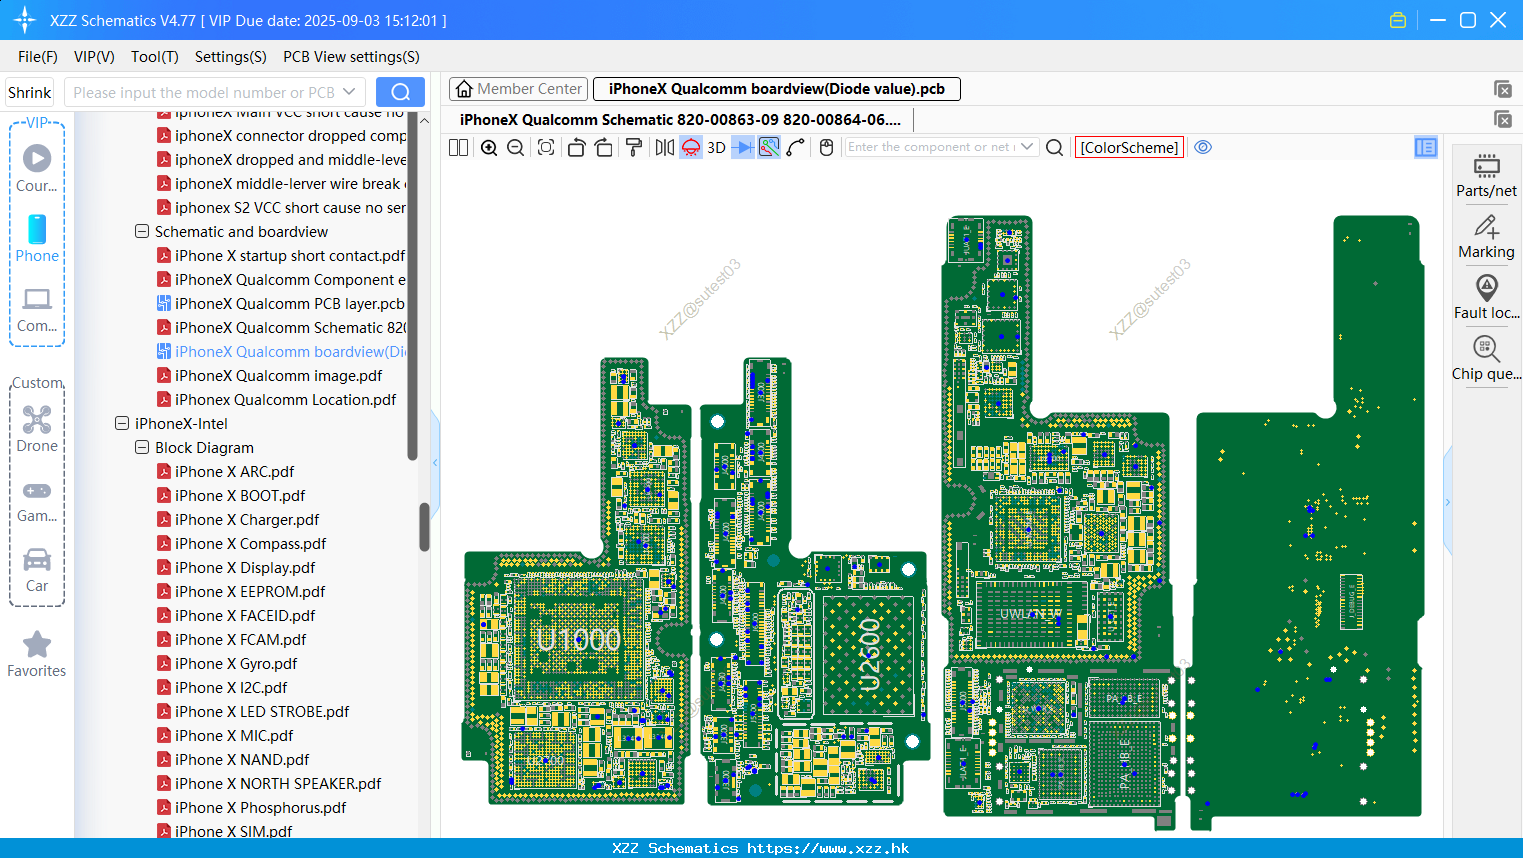Open yellow toolbox icon in title bar
This screenshot has width=1523, height=858.
point(1398,20)
